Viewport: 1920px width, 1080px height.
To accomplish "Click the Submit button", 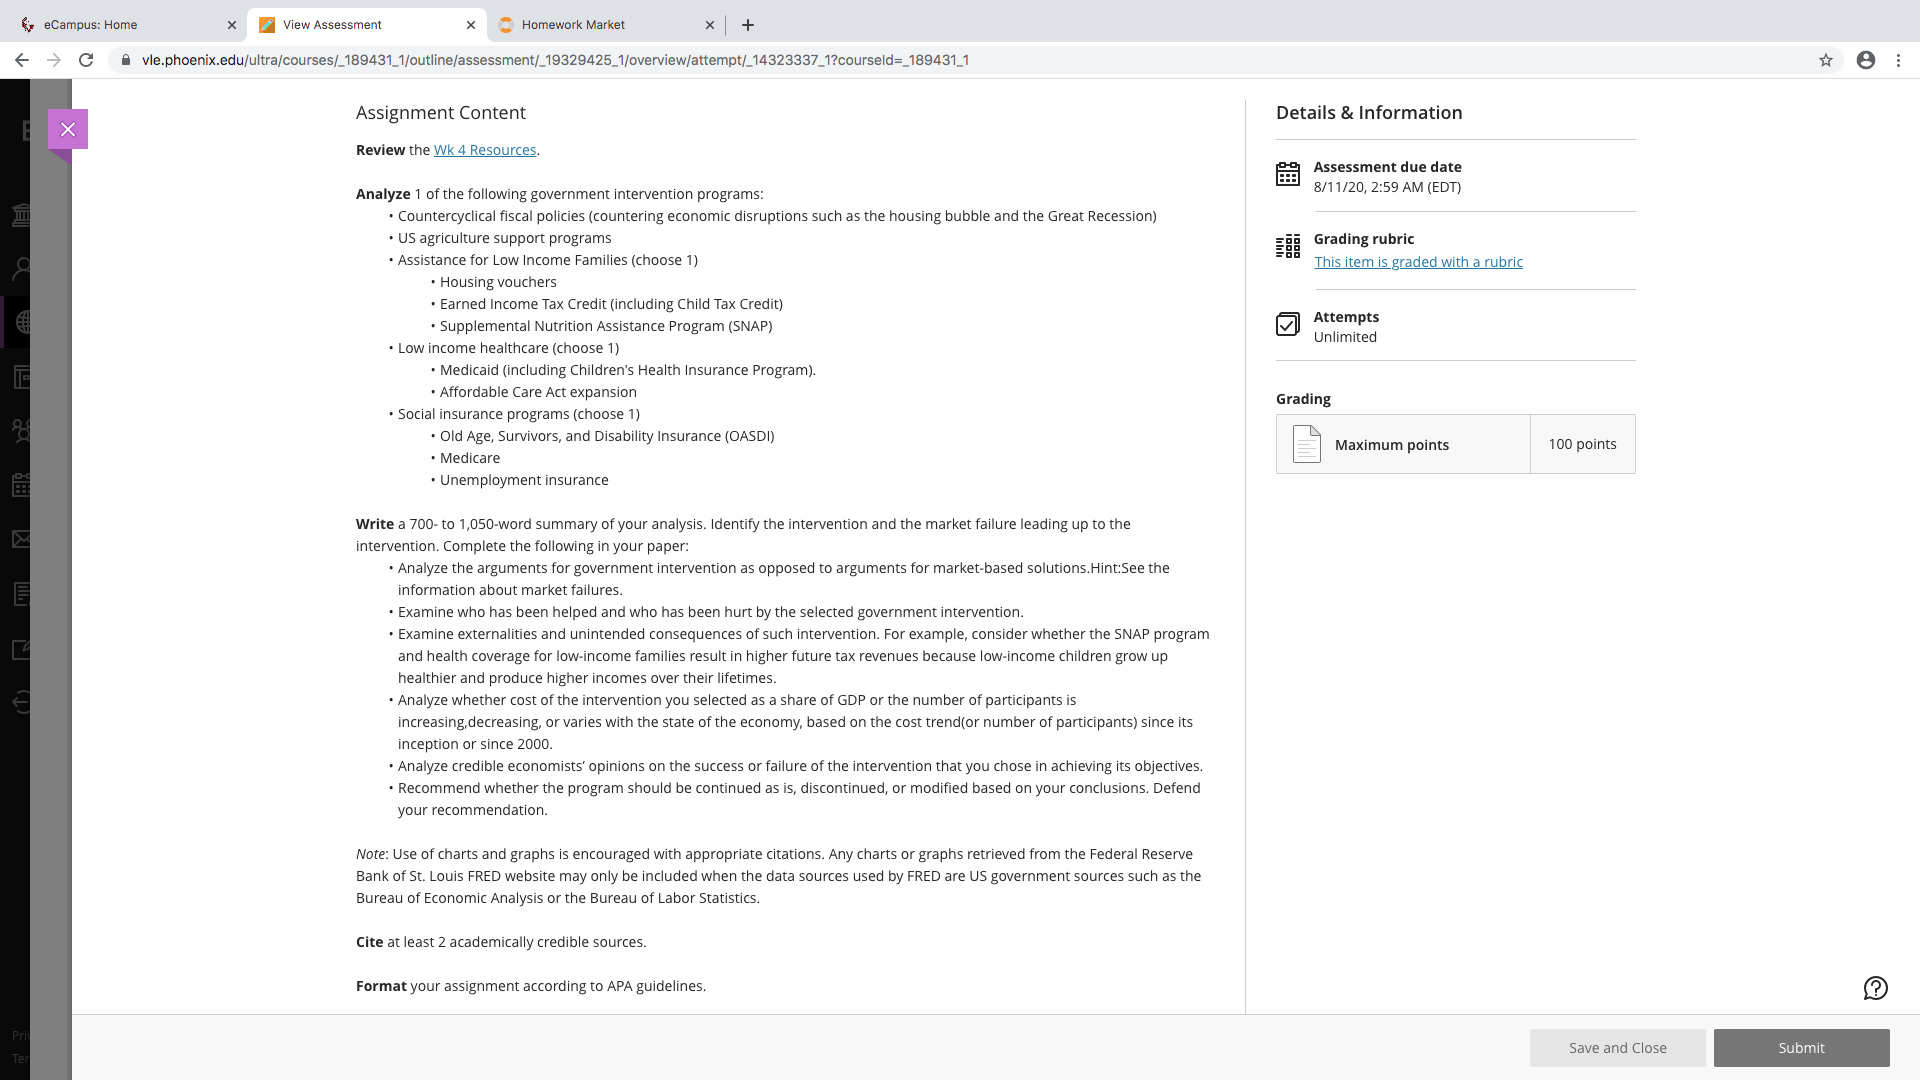I will (1801, 1048).
